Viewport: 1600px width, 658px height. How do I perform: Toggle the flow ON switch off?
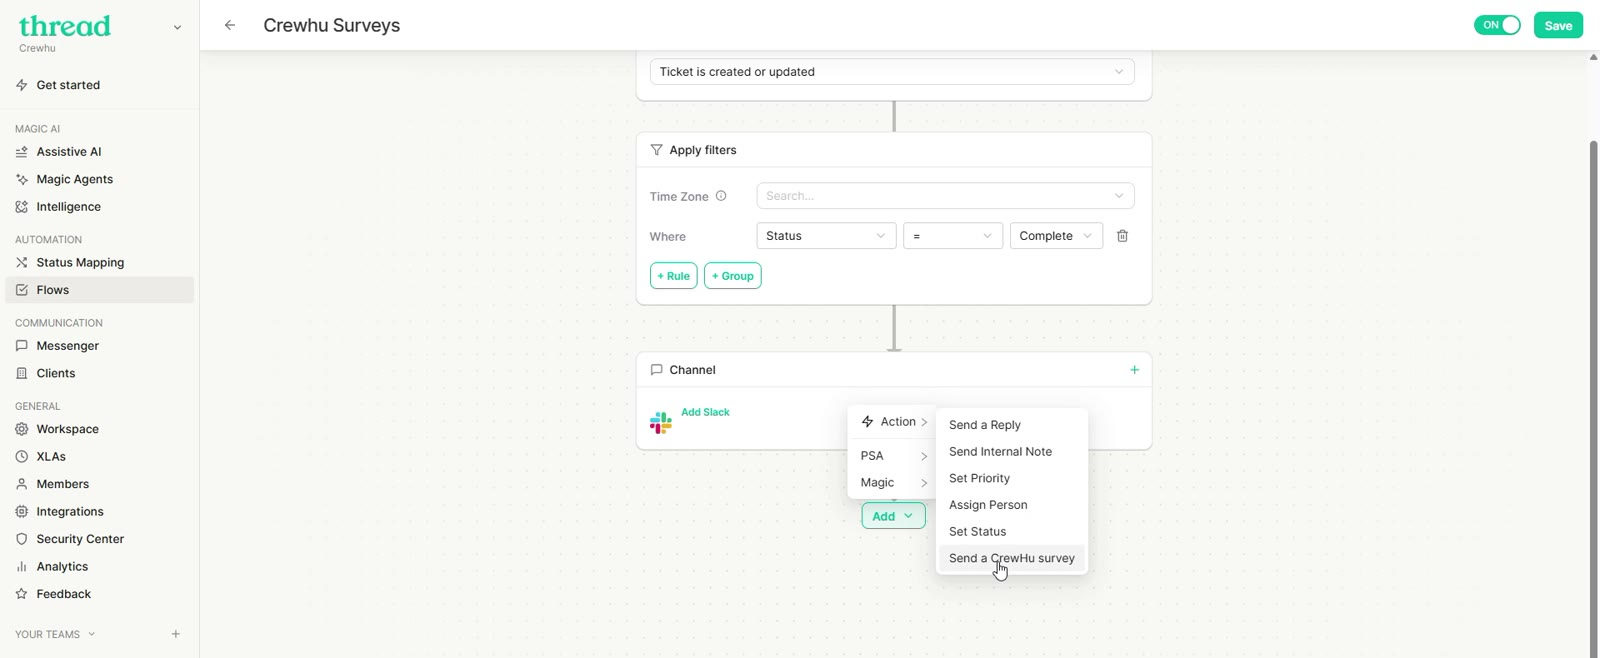1497,25
